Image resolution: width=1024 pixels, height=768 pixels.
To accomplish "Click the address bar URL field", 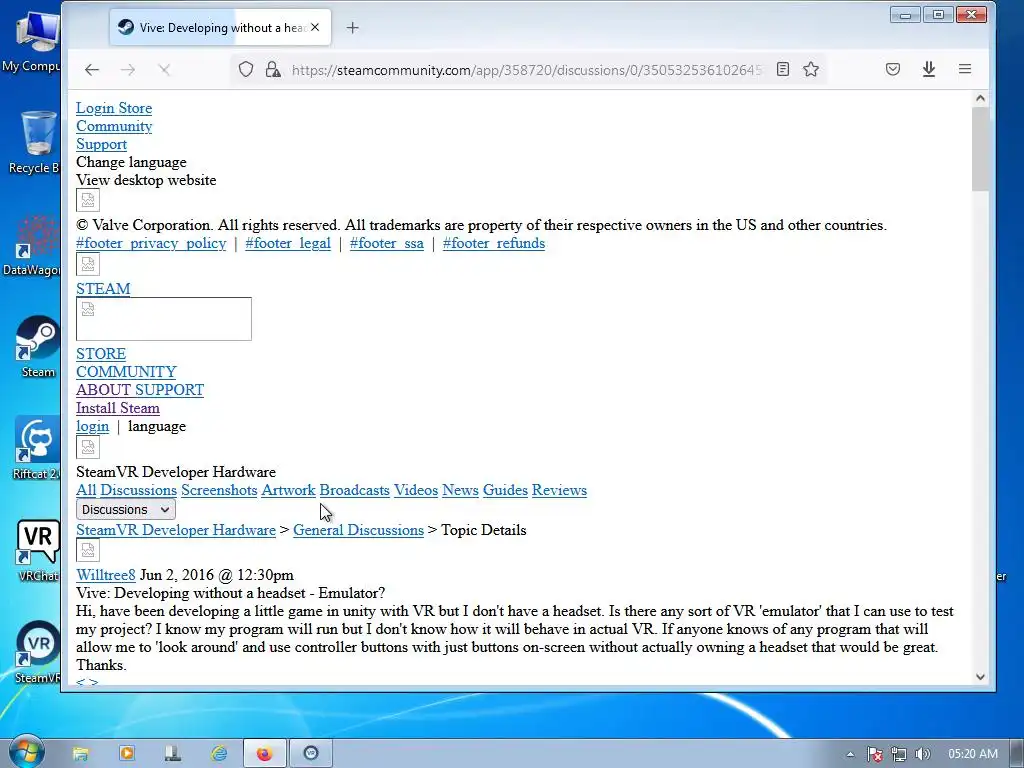I will coord(526,70).
